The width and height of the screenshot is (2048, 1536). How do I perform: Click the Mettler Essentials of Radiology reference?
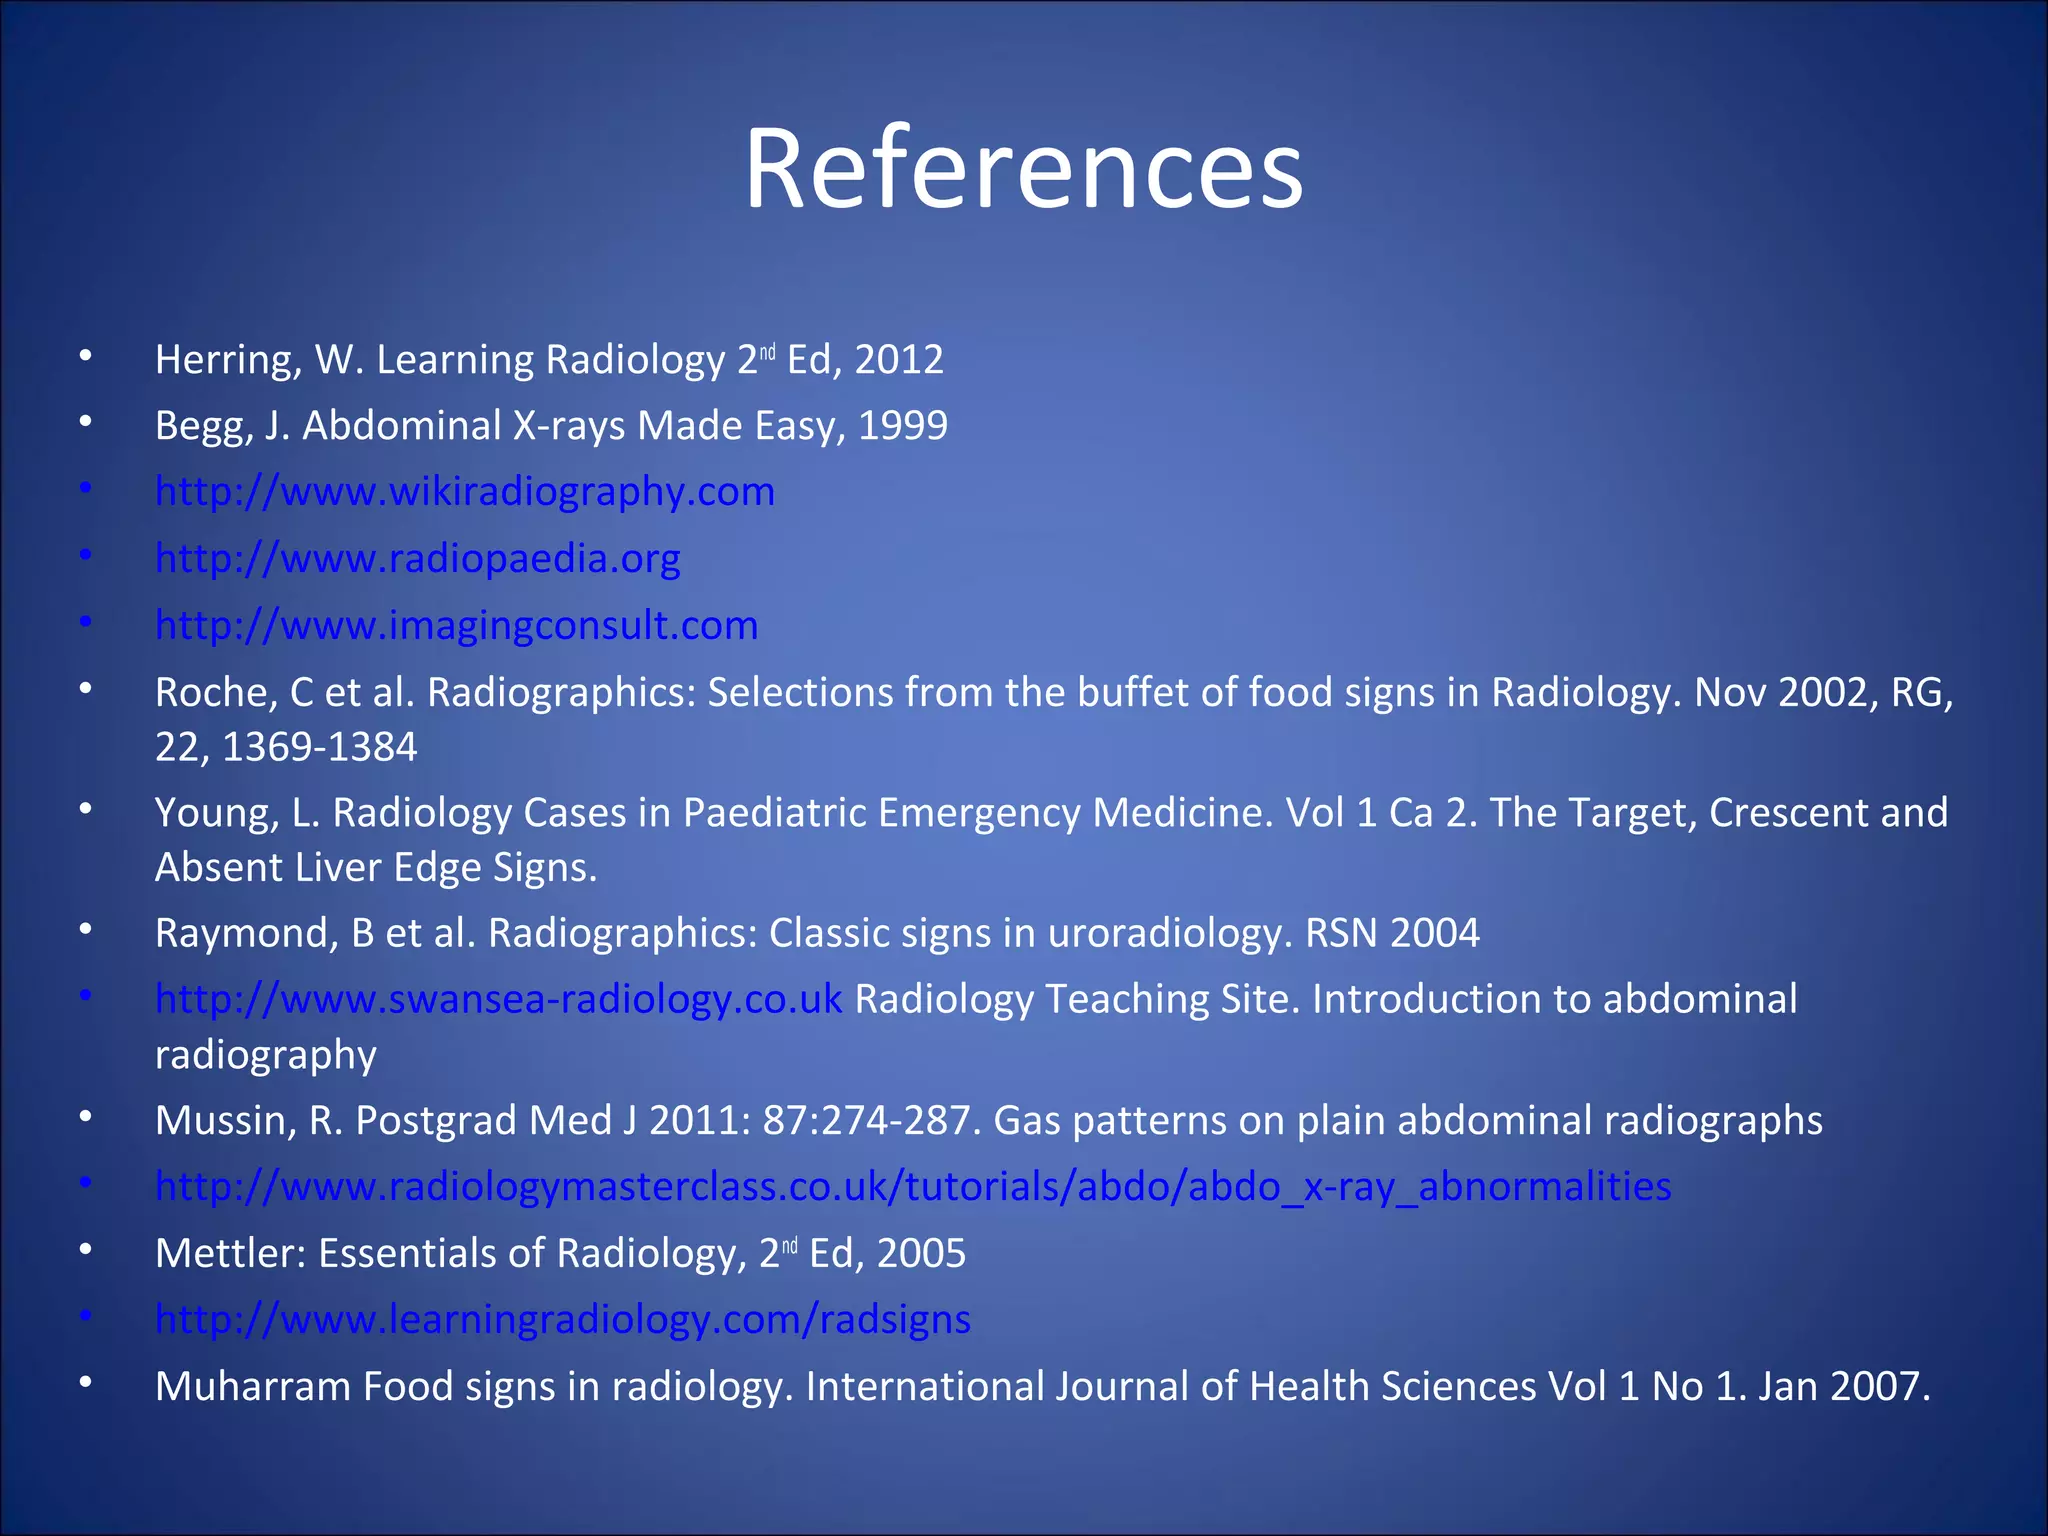(561, 1253)
